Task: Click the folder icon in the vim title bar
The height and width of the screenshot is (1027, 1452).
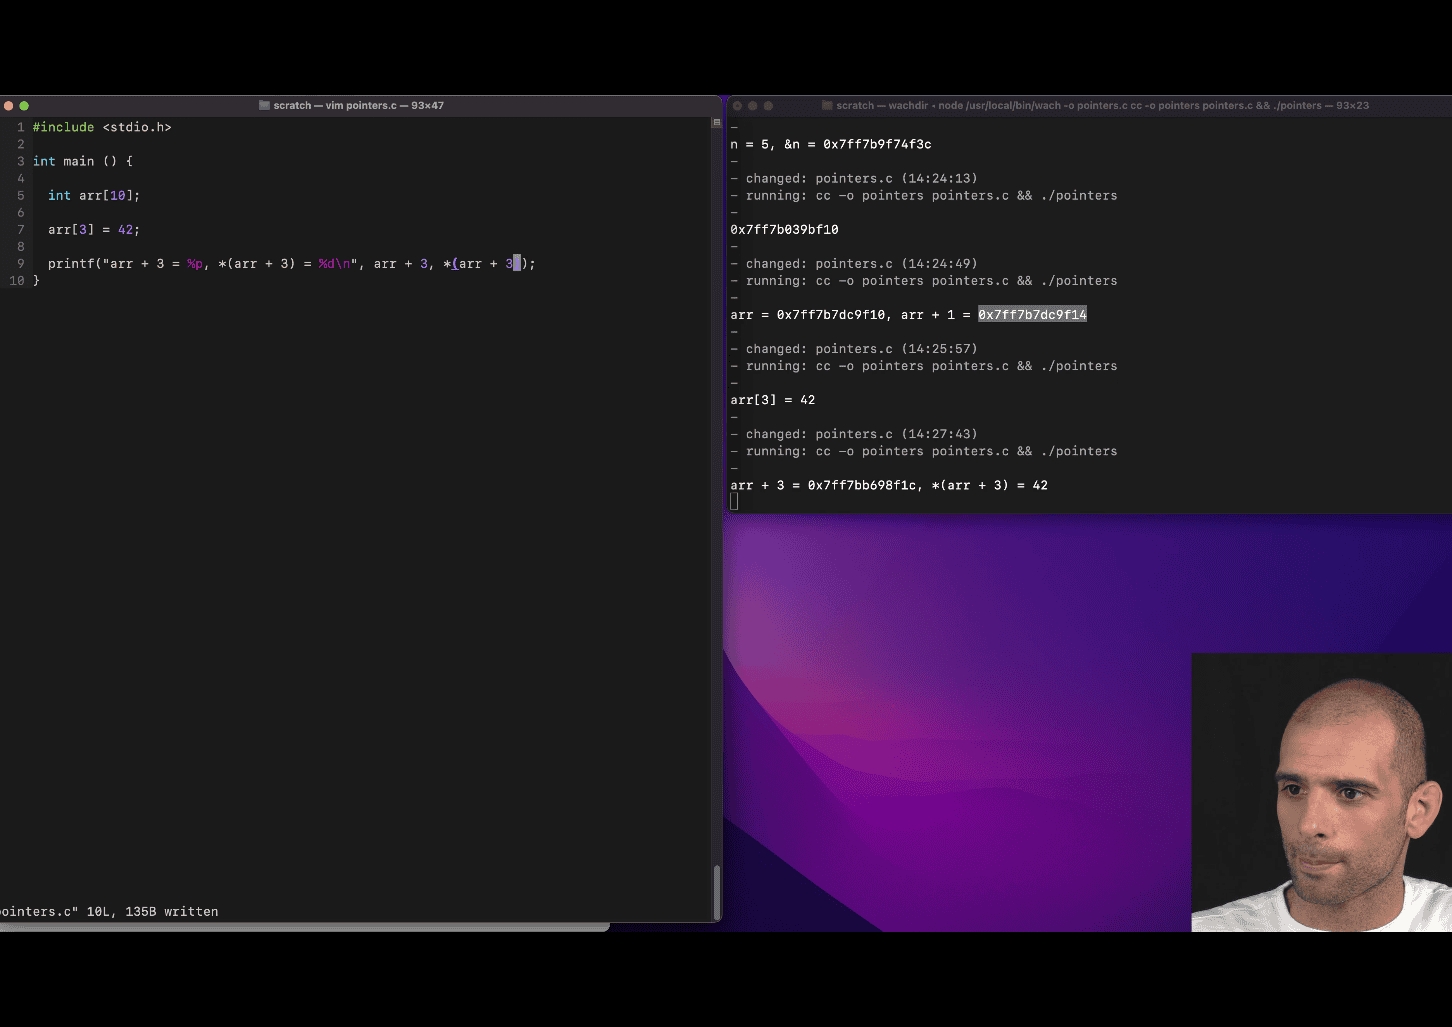Action: tap(264, 105)
